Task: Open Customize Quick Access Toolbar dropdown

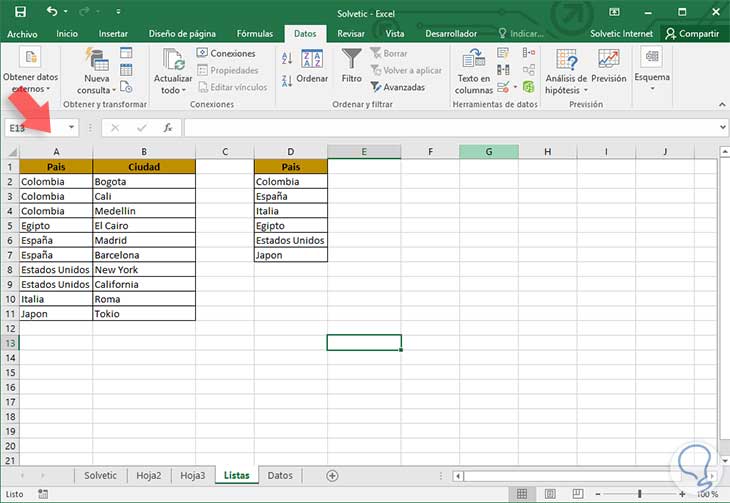Action: (118, 12)
